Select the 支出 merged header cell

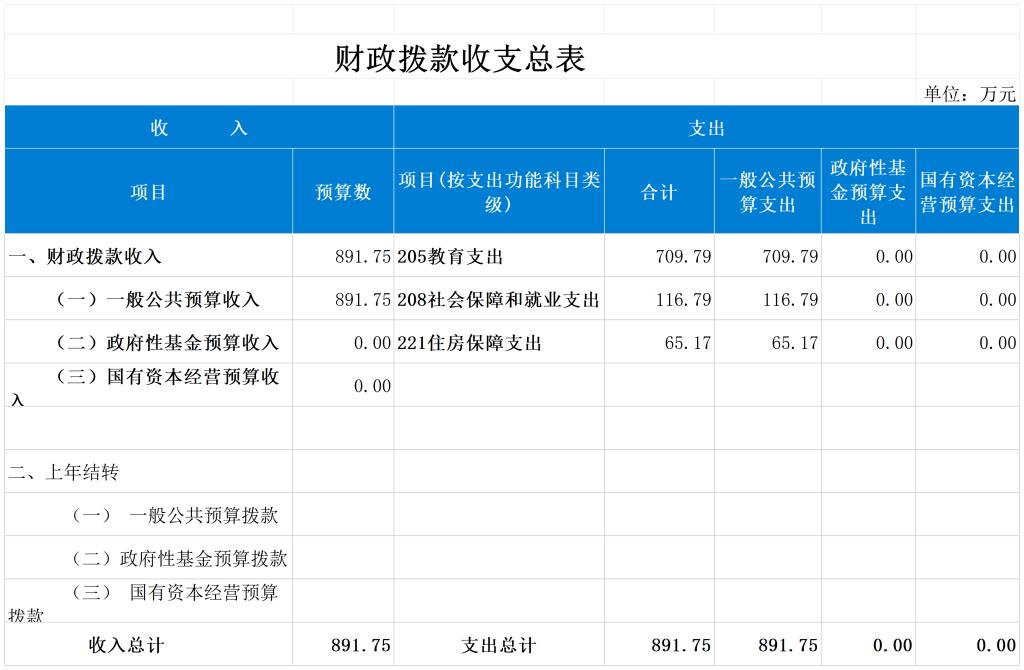pos(706,128)
